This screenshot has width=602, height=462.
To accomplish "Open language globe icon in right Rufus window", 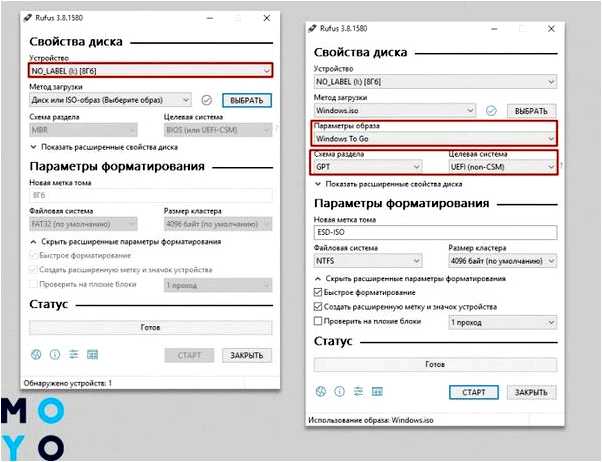I will [x=321, y=391].
